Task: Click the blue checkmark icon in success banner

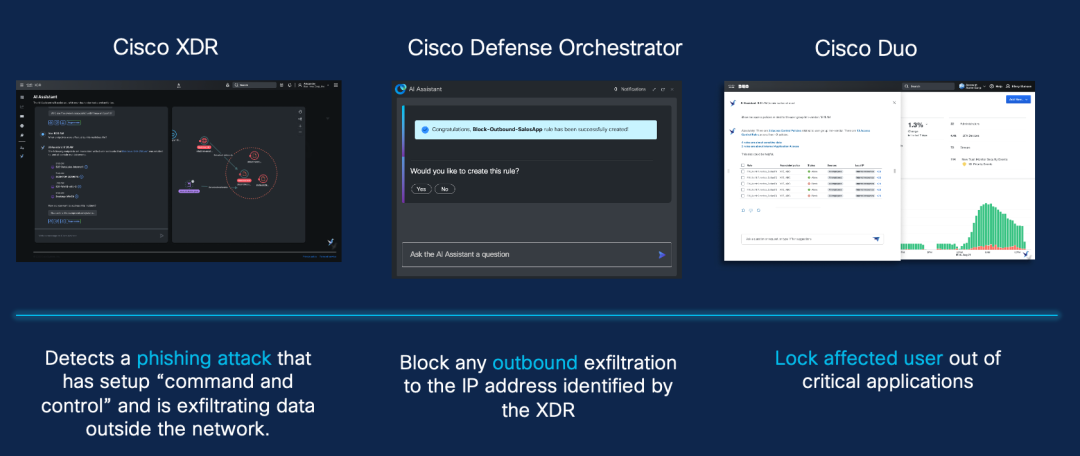Action: click(x=425, y=129)
